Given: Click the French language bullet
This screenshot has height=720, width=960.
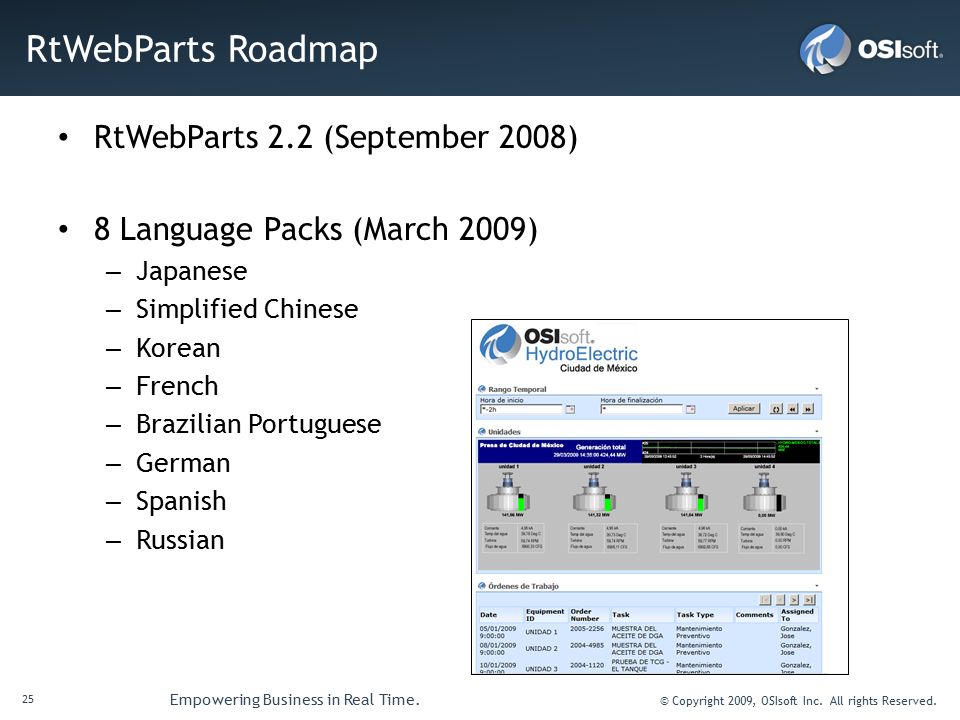Looking at the screenshot, I should click(x=177, y=386).
